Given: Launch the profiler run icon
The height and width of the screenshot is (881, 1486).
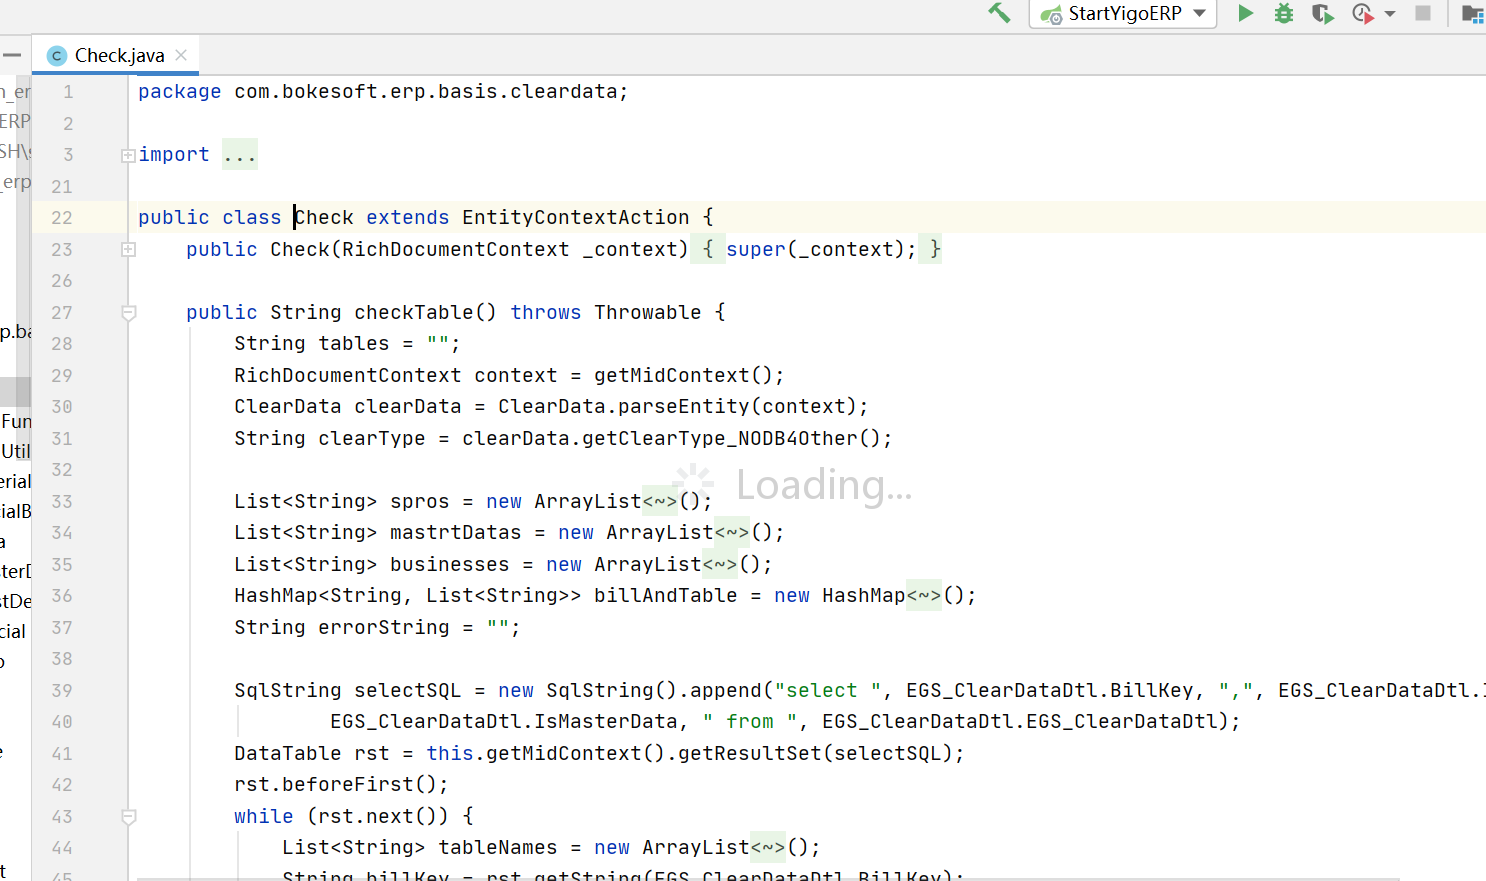Looking at the screenshot, I should pos(1362,13).
